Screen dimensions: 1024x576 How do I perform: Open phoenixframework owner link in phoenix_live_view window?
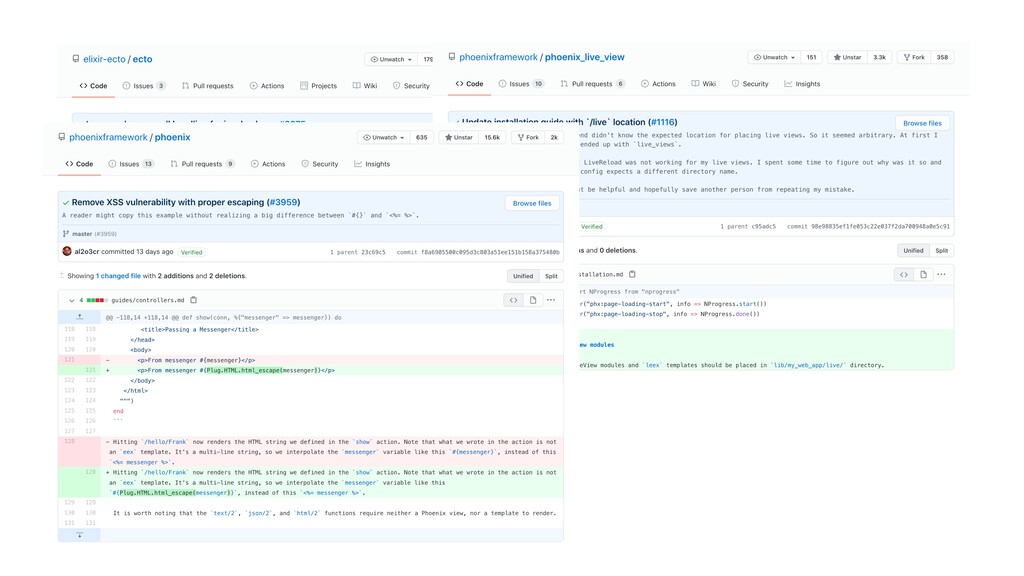click(498, 57)
